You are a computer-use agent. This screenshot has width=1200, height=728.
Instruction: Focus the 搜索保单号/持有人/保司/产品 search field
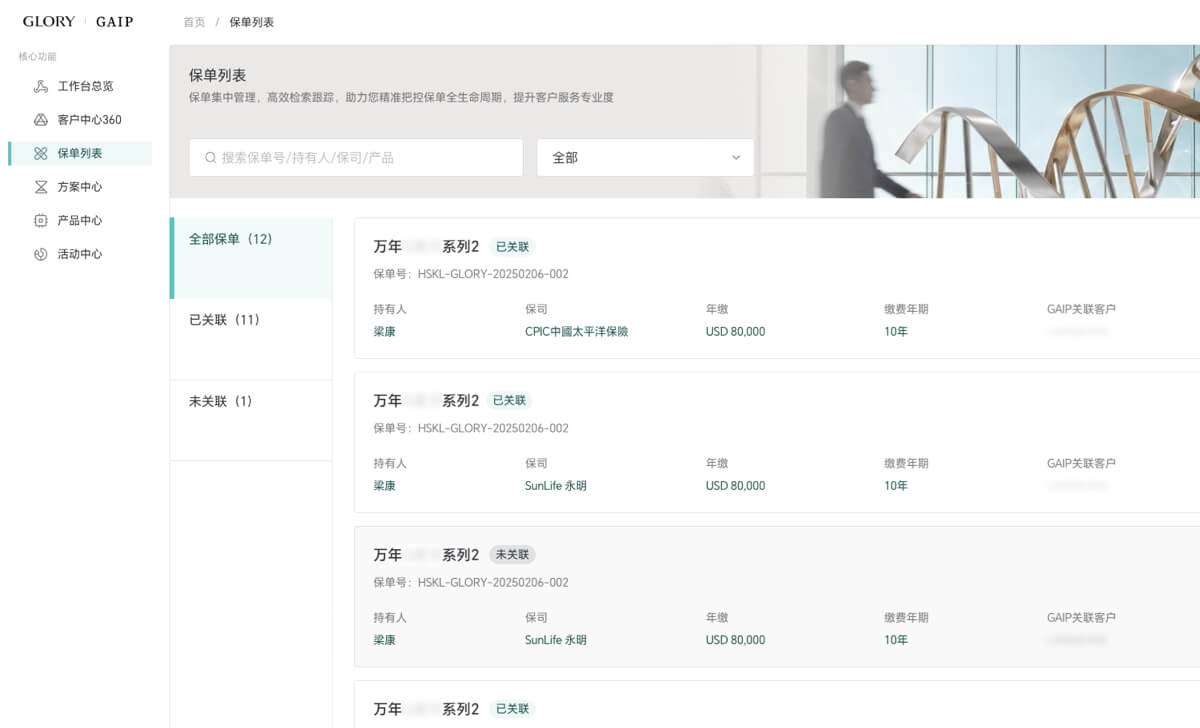pyautogui.click(x=356, y=158)
